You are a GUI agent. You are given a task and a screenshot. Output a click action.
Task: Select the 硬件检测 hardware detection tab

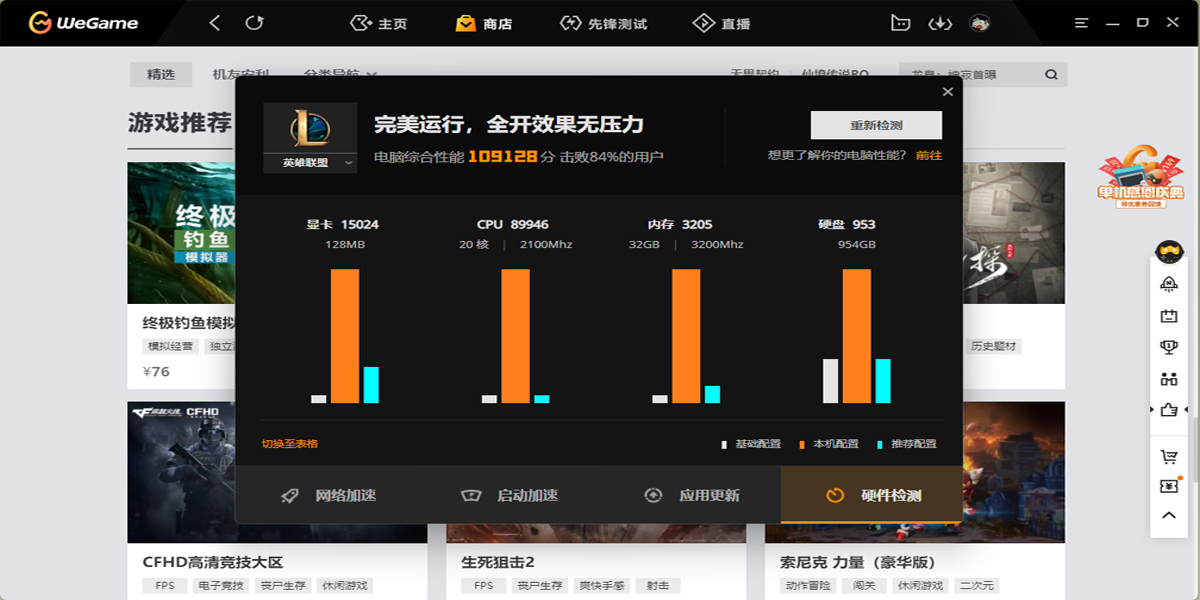[x=871, y=495]
